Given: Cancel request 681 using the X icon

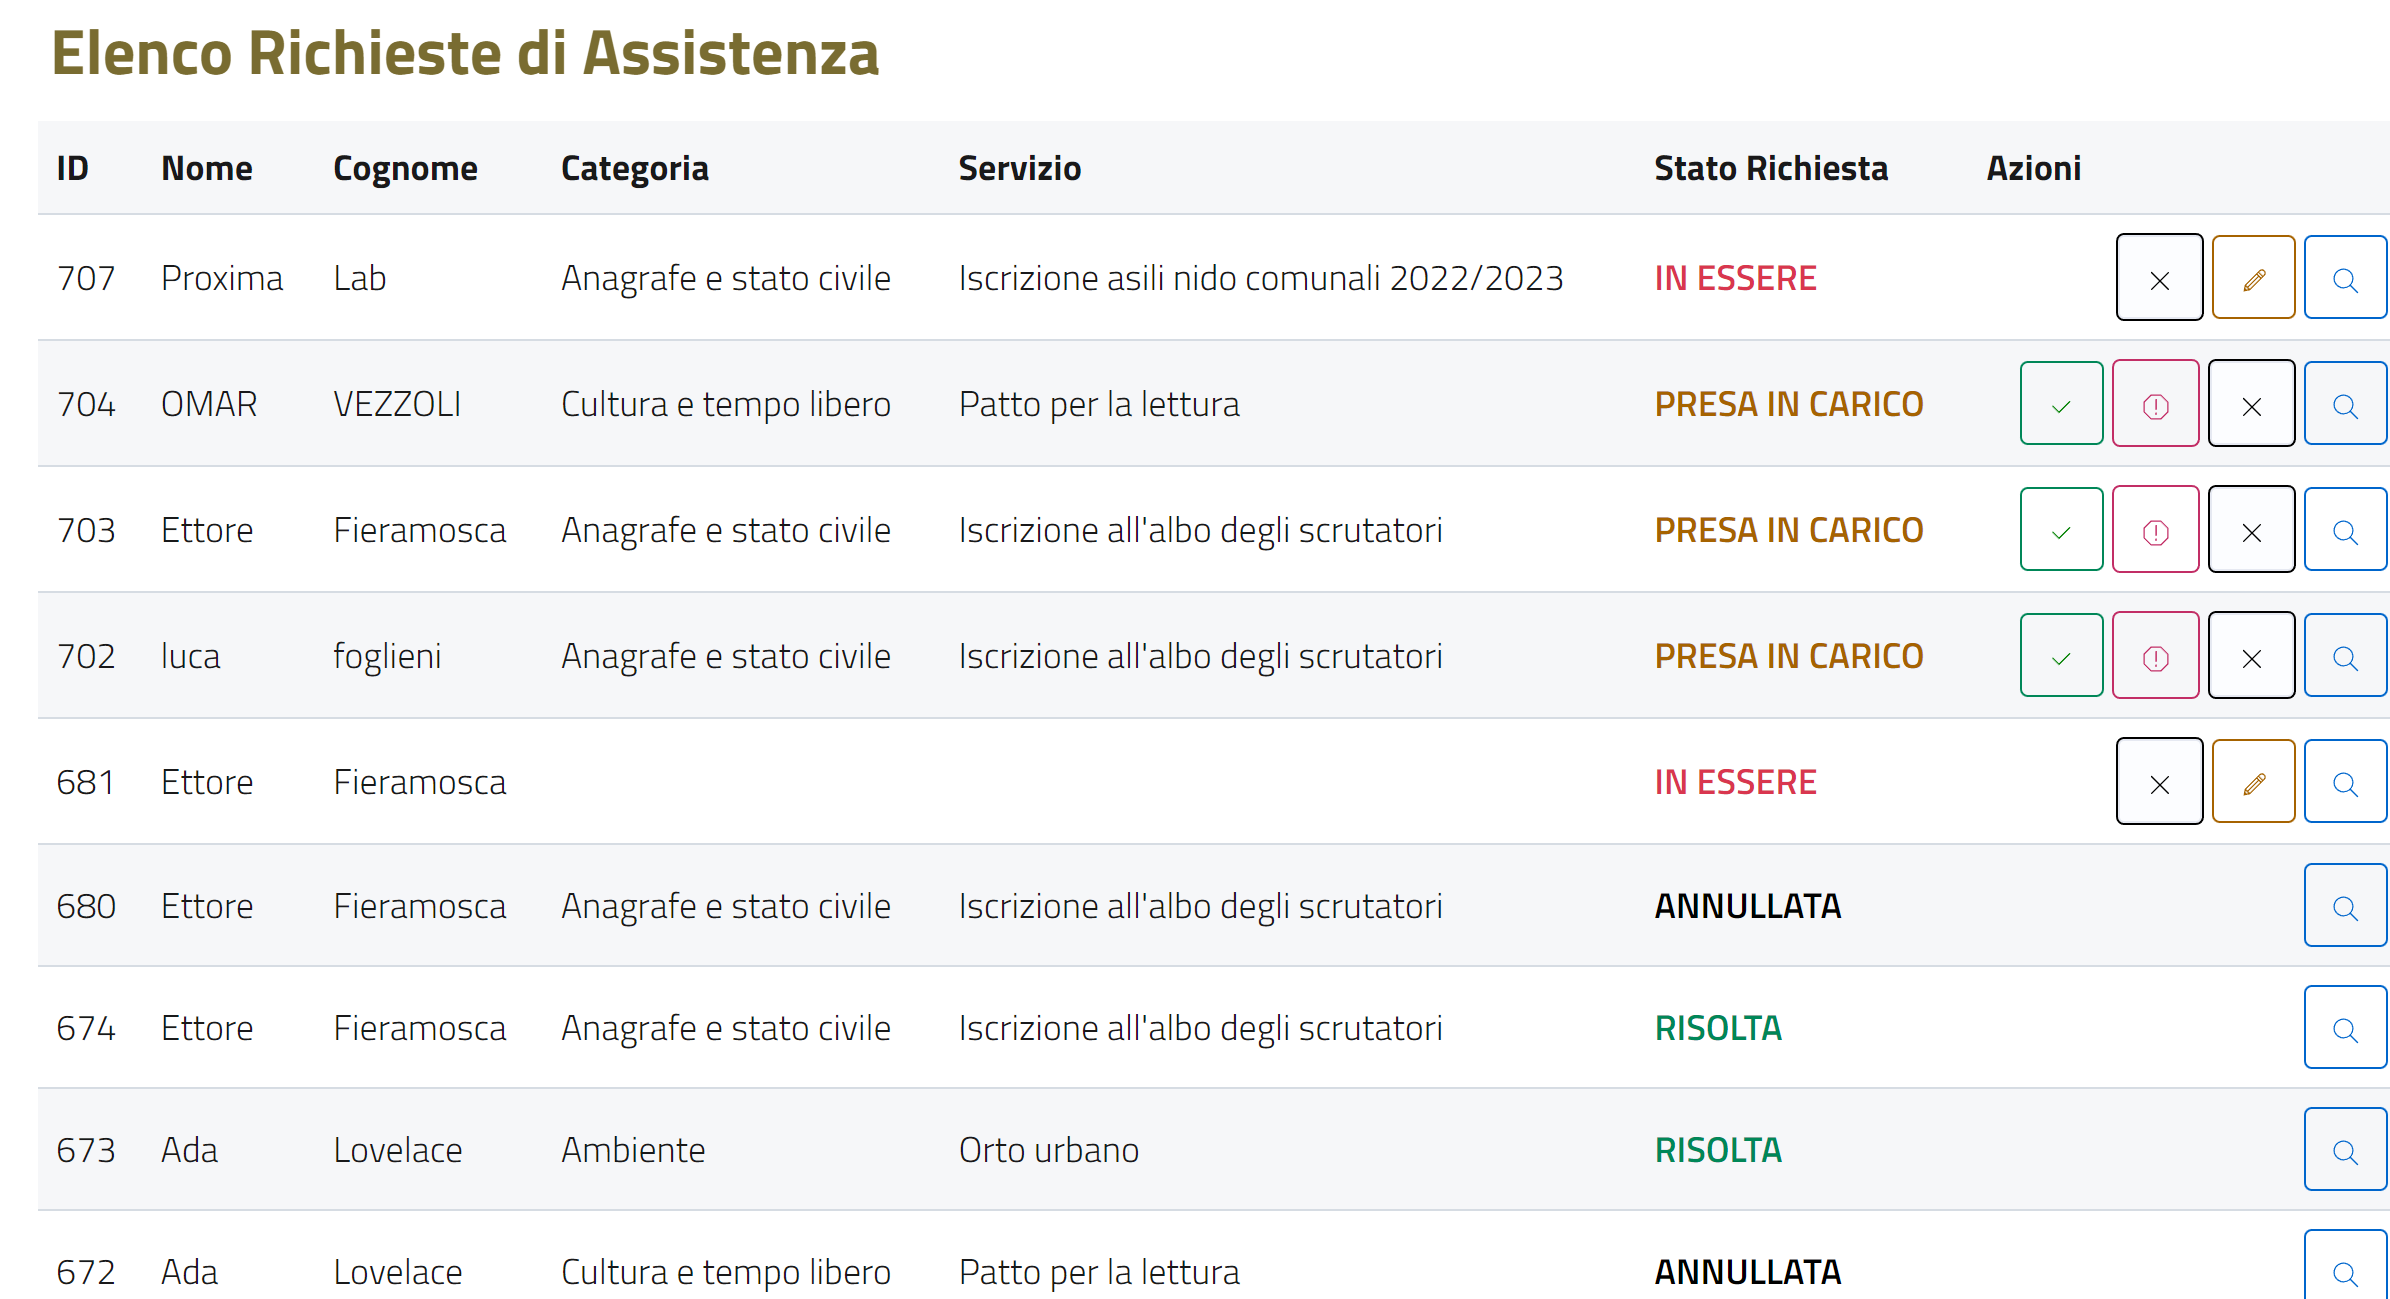Looking at the screenshot, I should [x=2159, y=782].
